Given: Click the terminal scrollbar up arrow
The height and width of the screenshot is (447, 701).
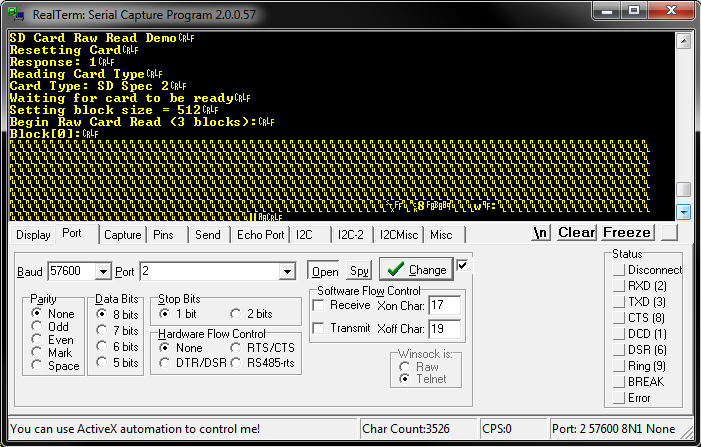Looking at the screenshot, I should pyautogui.click(x=684, y=41).
